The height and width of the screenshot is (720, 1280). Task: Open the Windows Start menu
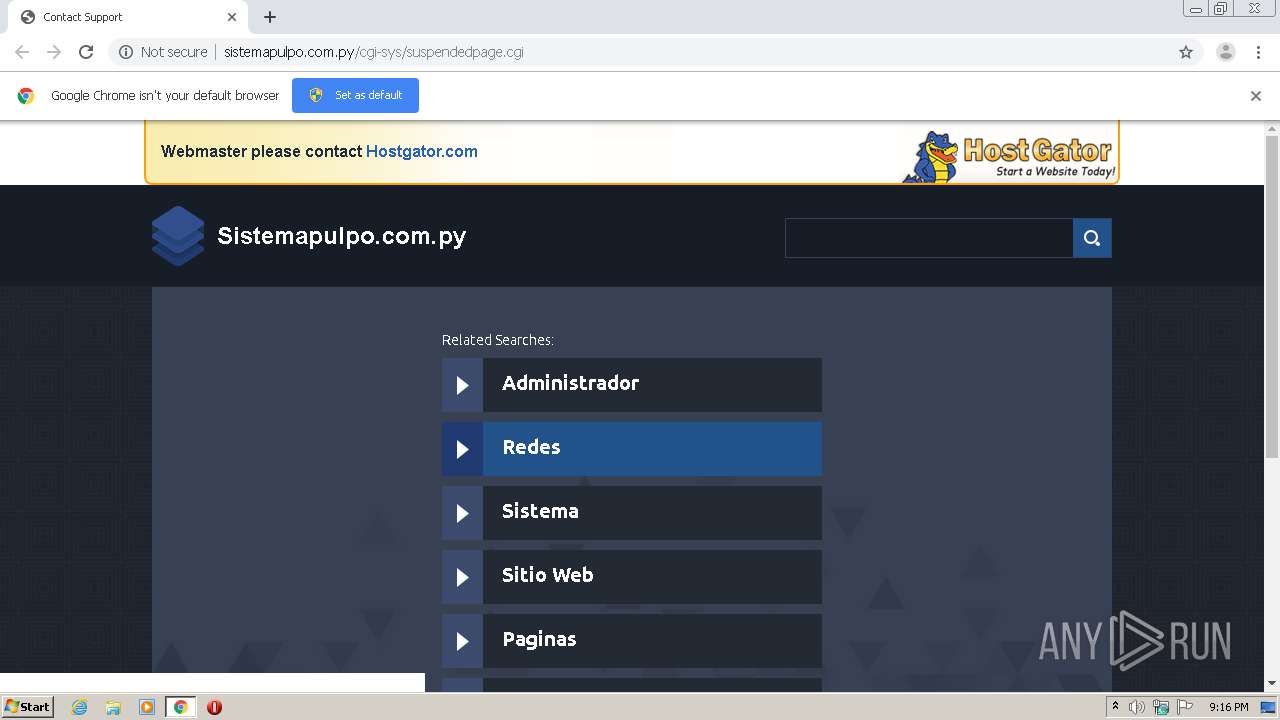click(x=28, y=706)
